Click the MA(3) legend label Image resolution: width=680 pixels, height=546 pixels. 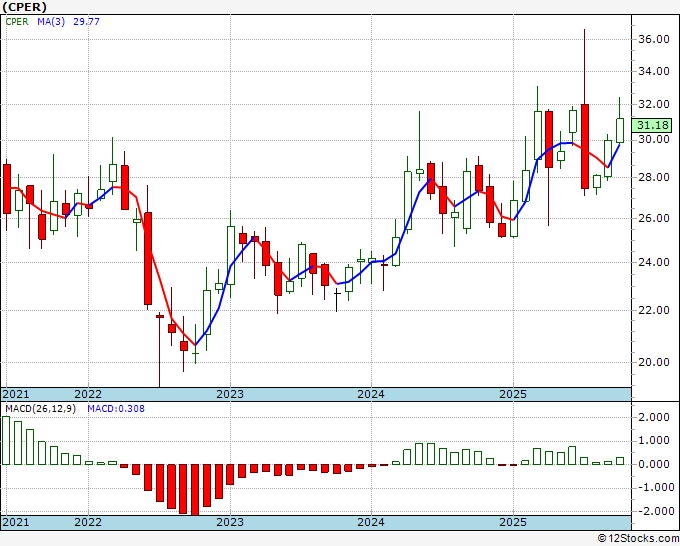[51, 21]
